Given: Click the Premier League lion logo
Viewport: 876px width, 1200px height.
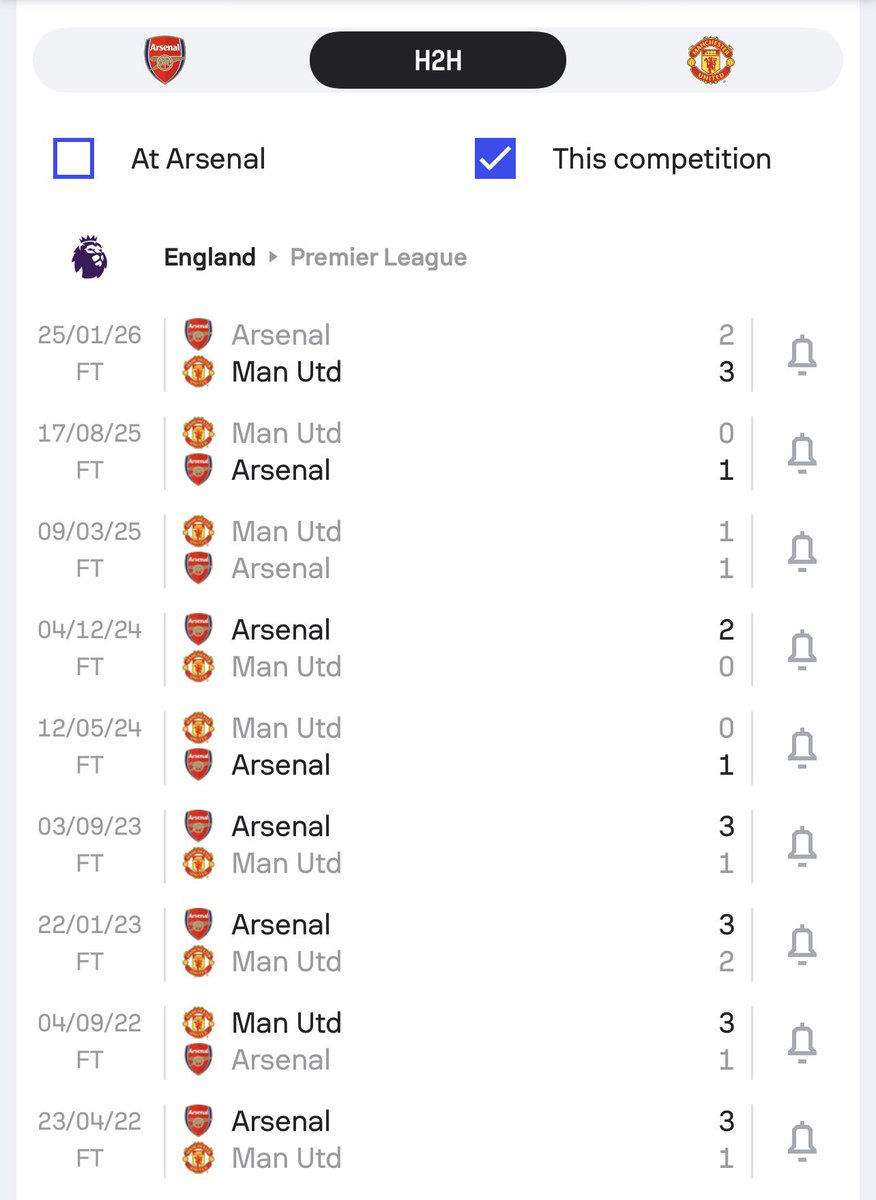Looking at the screenshot, I should pyautogui.click(x=89, y=257).
